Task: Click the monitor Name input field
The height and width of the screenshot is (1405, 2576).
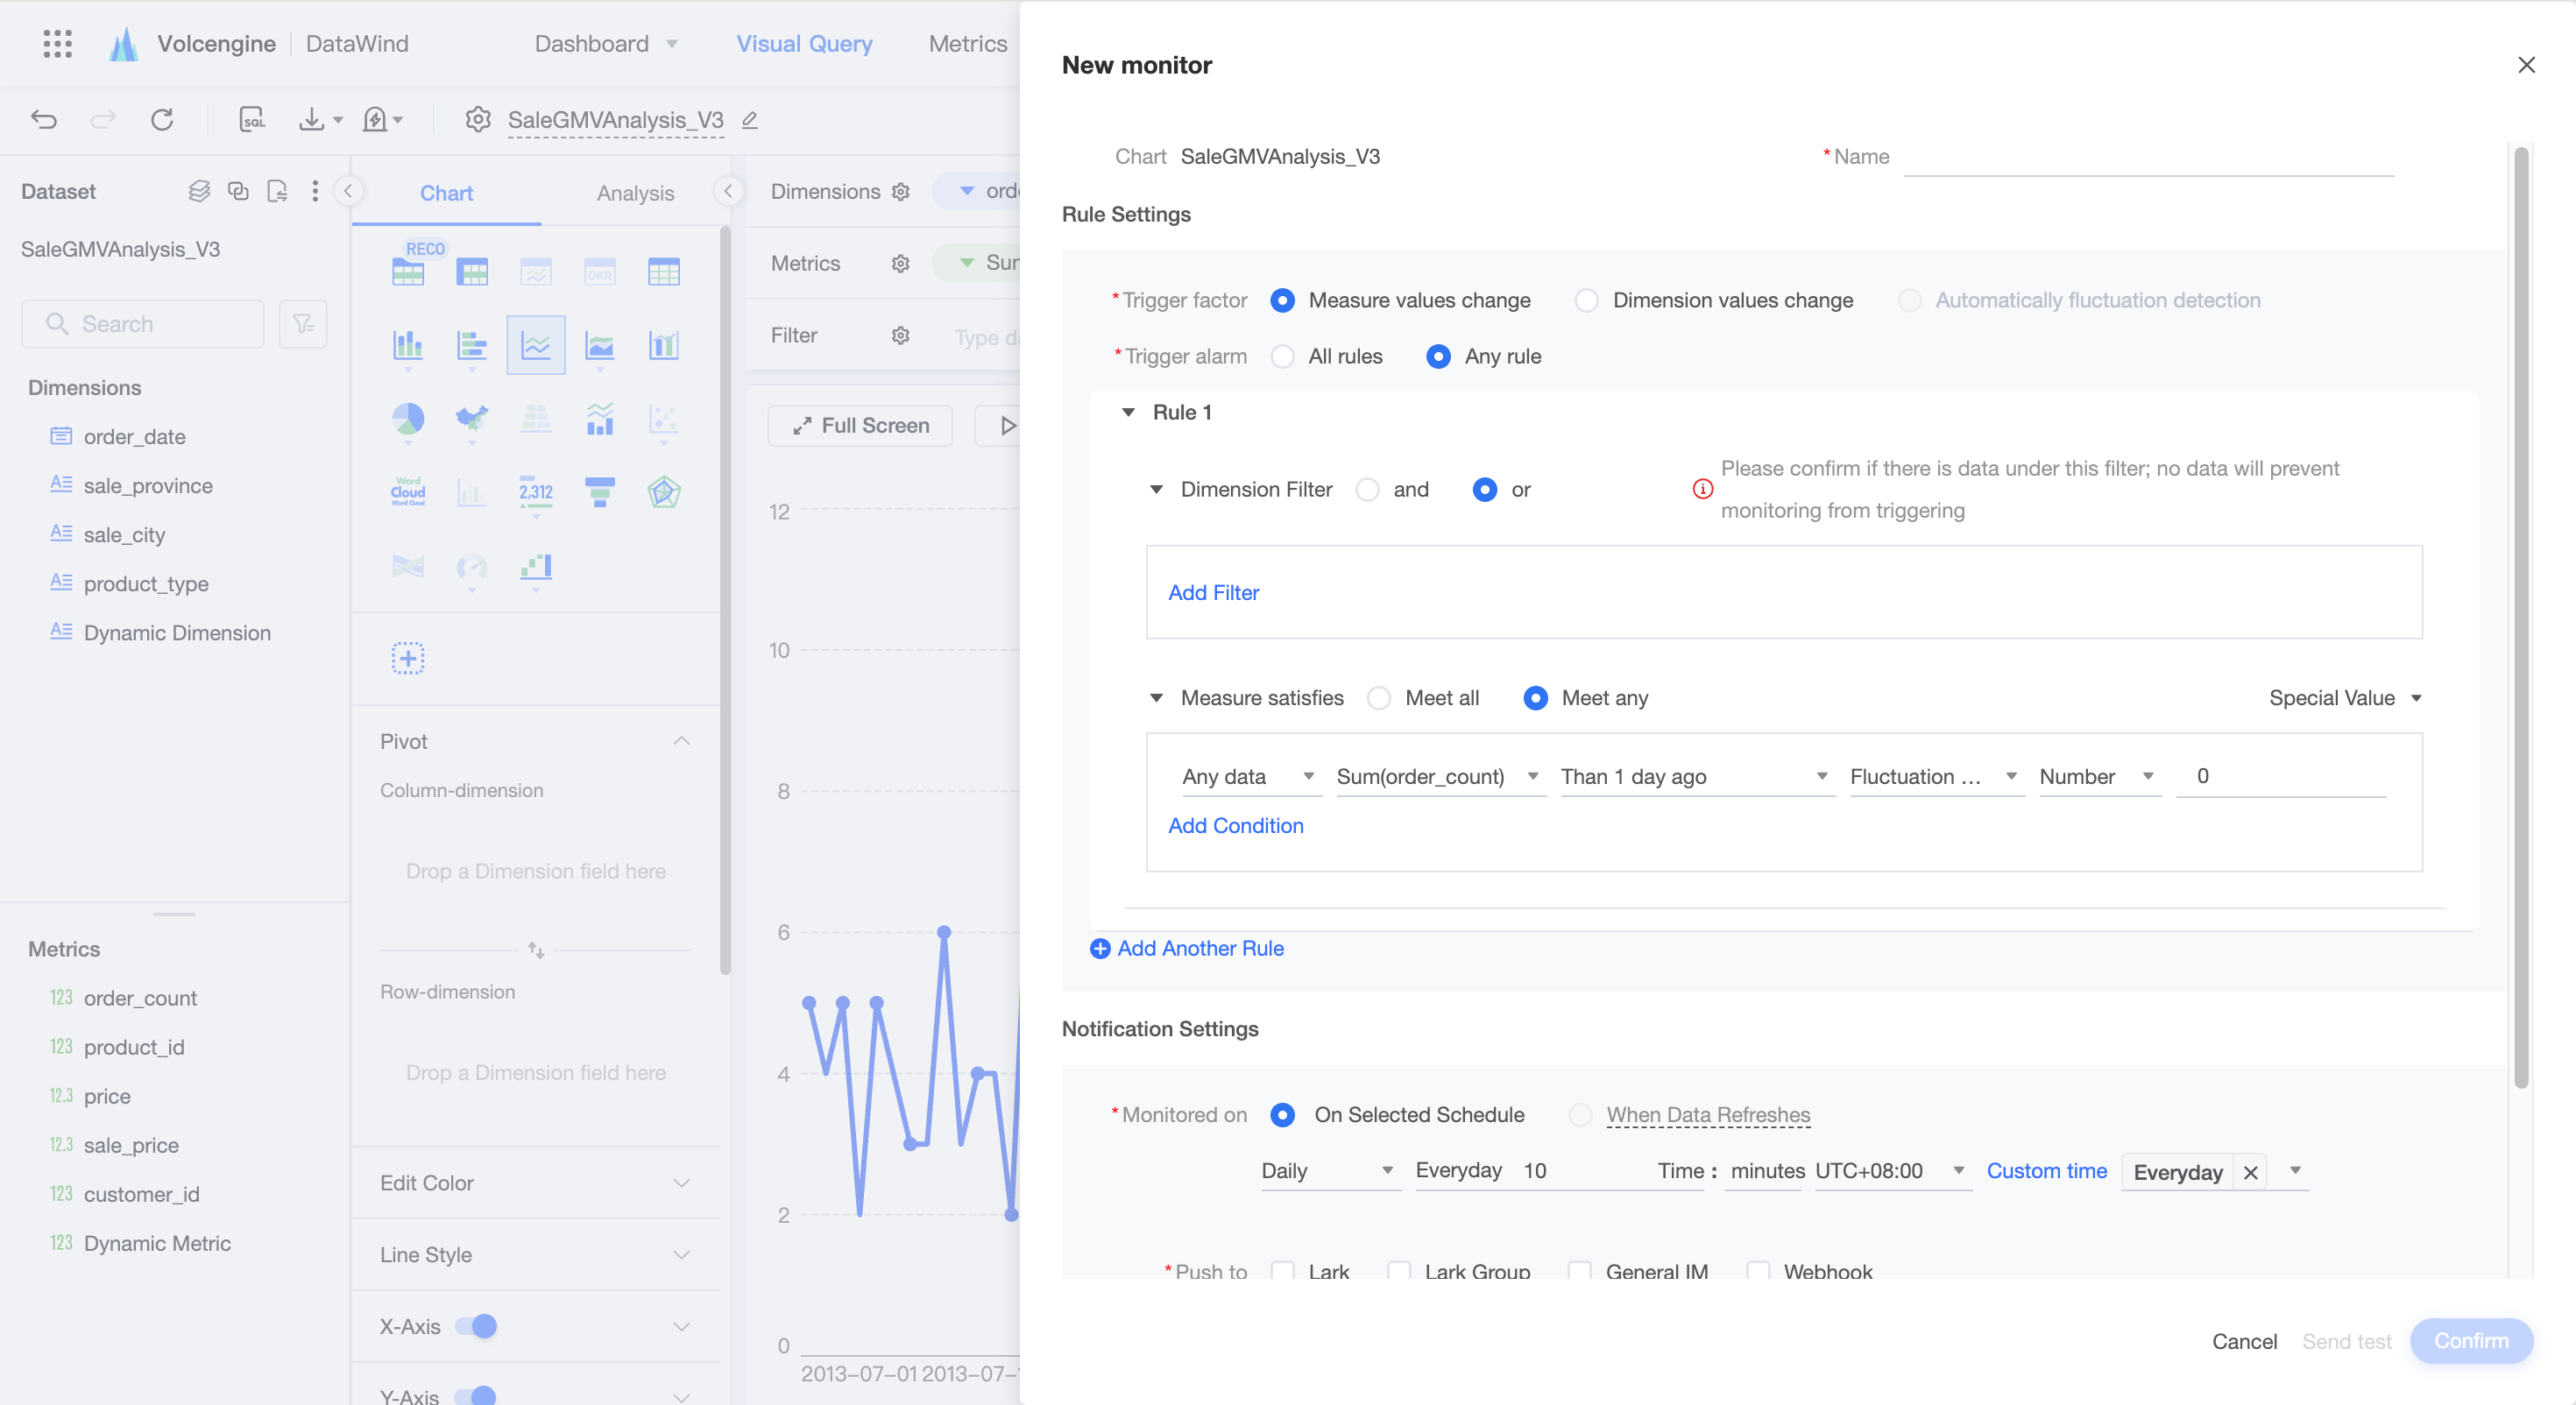Action: click(x=2147, y=157)
